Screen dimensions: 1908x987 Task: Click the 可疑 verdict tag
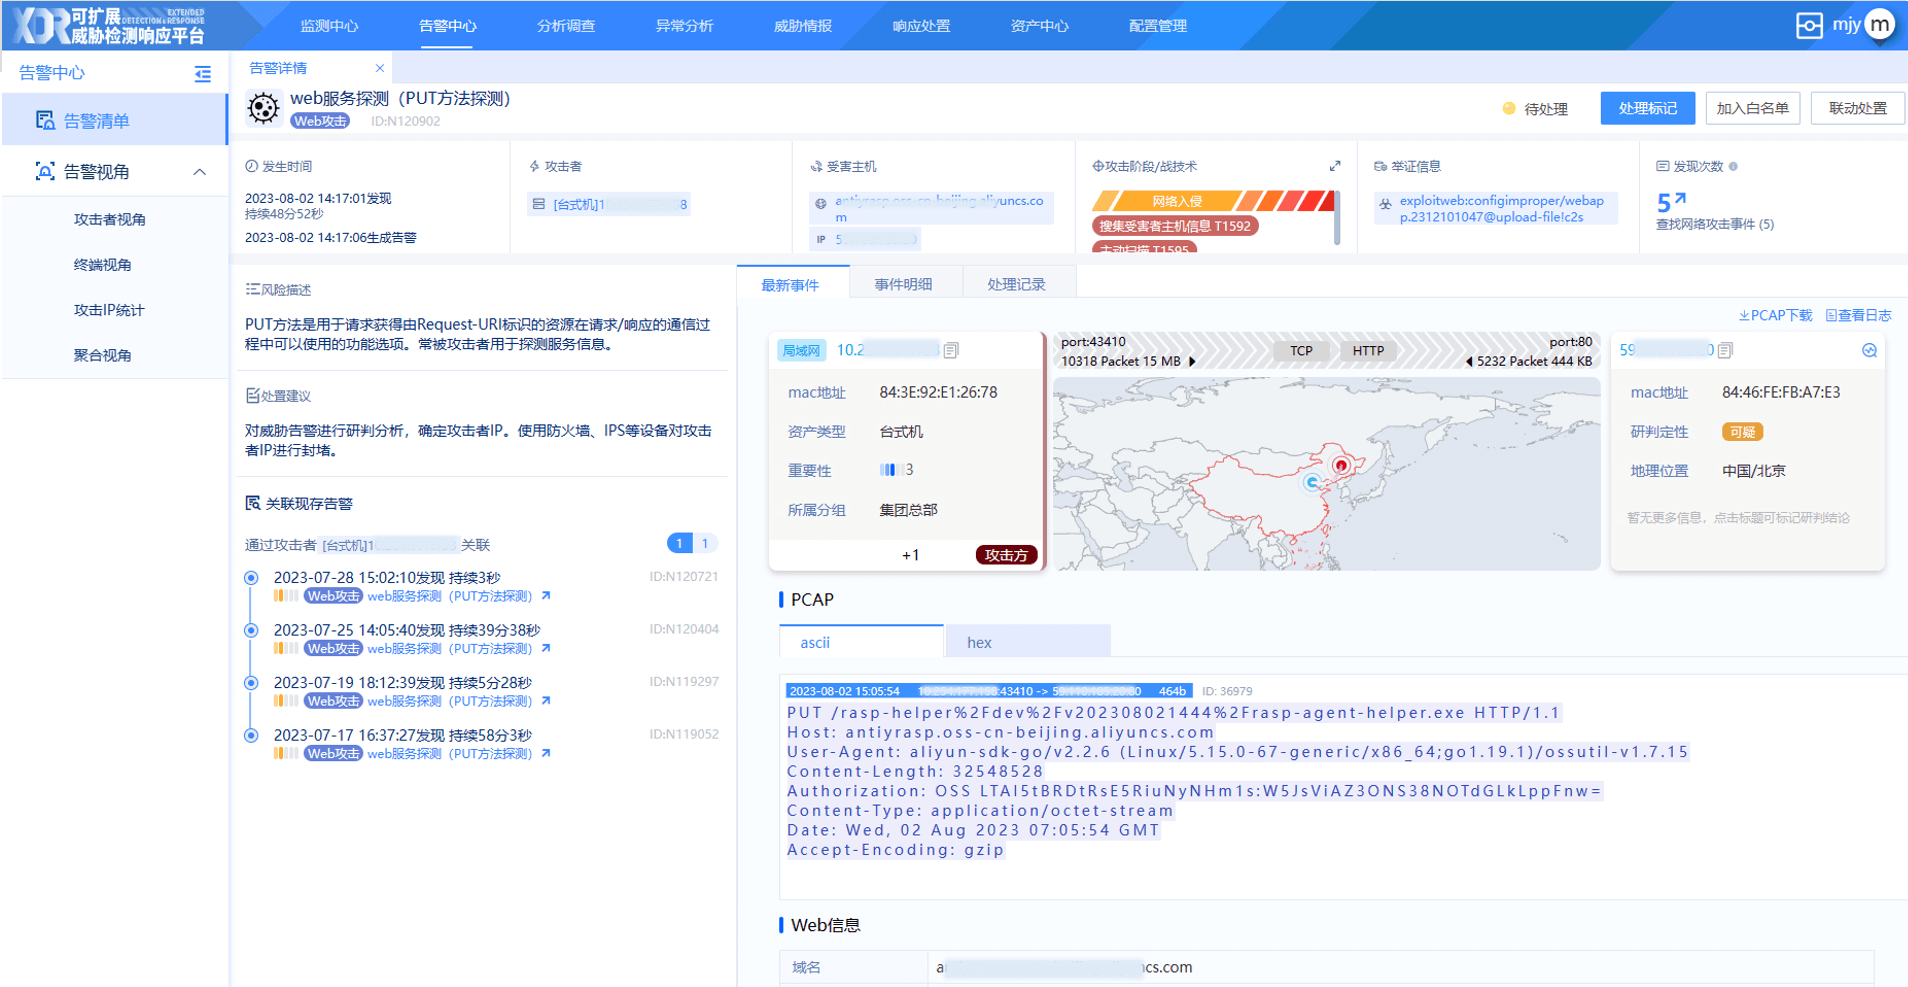[1742, 432]
